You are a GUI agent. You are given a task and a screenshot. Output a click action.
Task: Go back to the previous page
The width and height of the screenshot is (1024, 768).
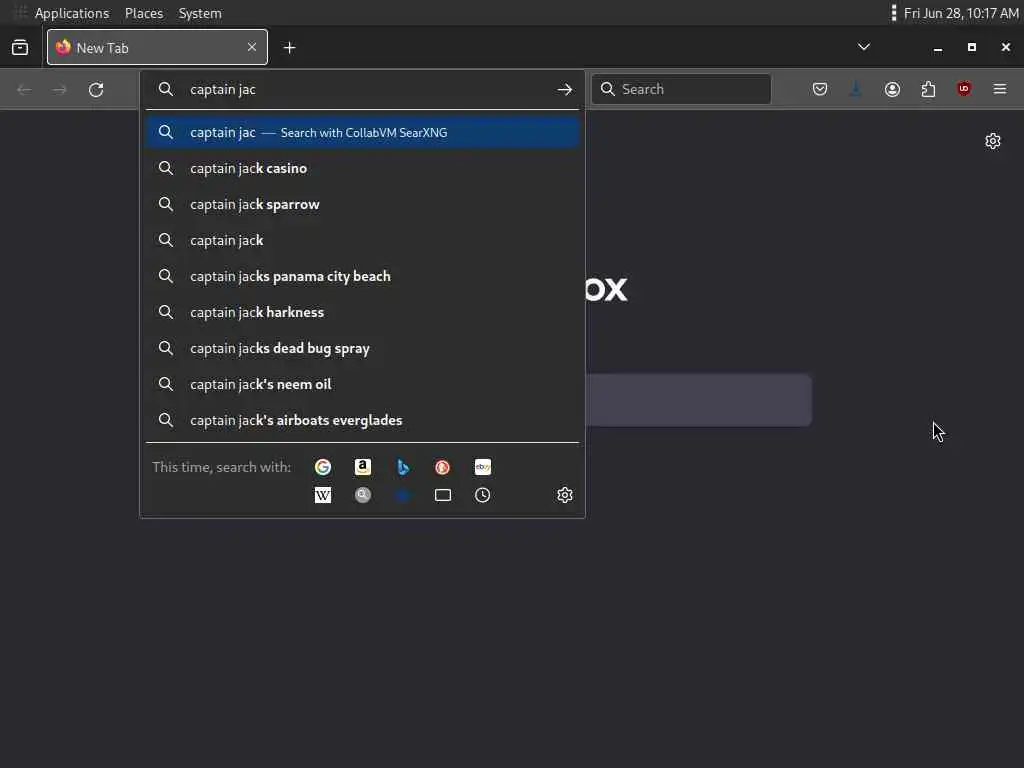(x=24, y=89)
